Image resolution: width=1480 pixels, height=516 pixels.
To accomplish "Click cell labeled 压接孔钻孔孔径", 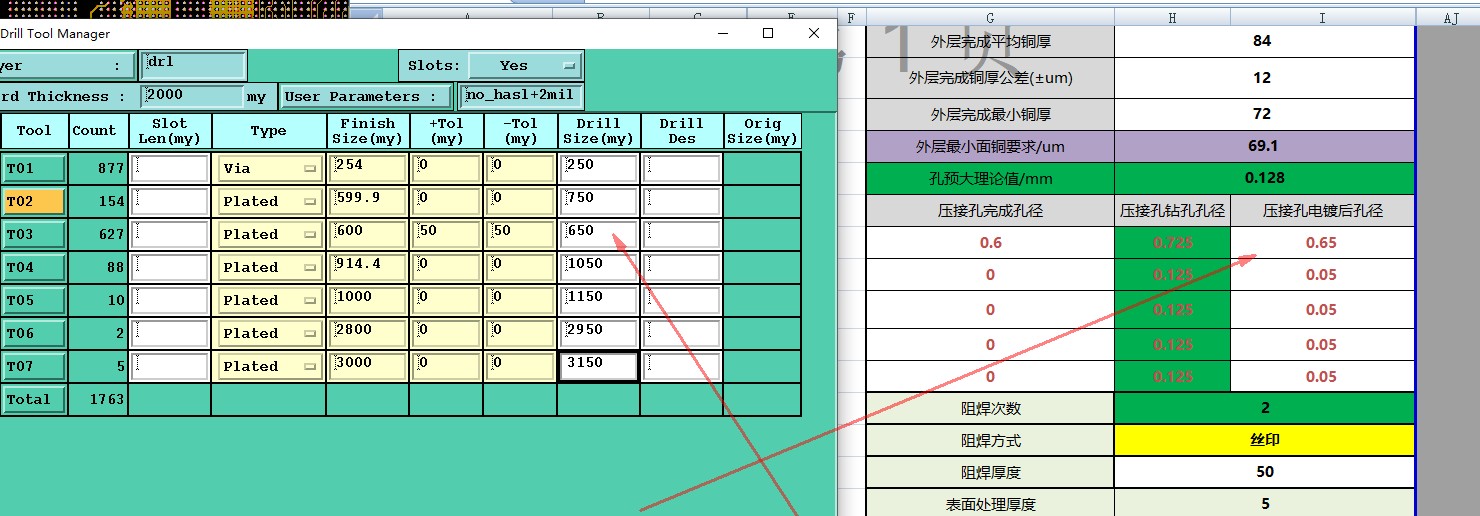I will [x=1172, y=211].
